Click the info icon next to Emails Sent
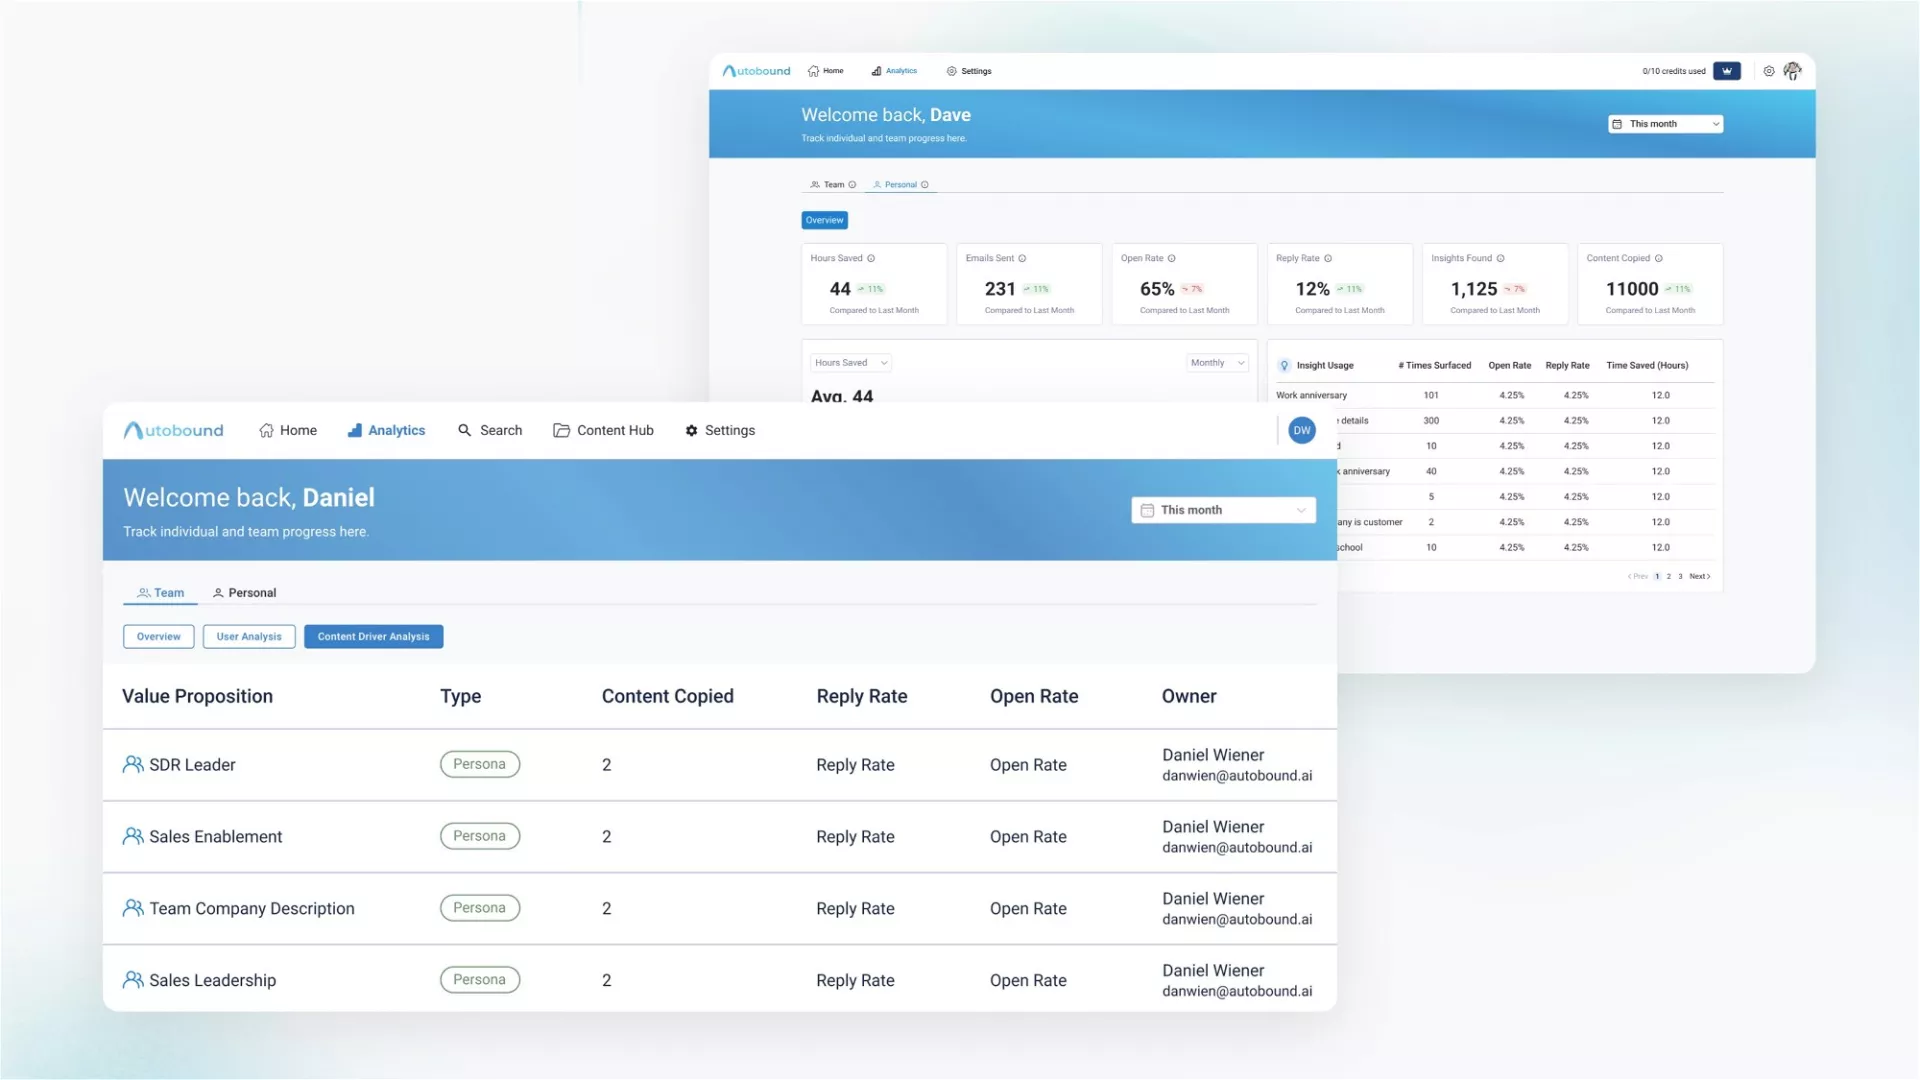Image resolution: width=1920 pixels, height=1080 pixels. [1022, 258]
